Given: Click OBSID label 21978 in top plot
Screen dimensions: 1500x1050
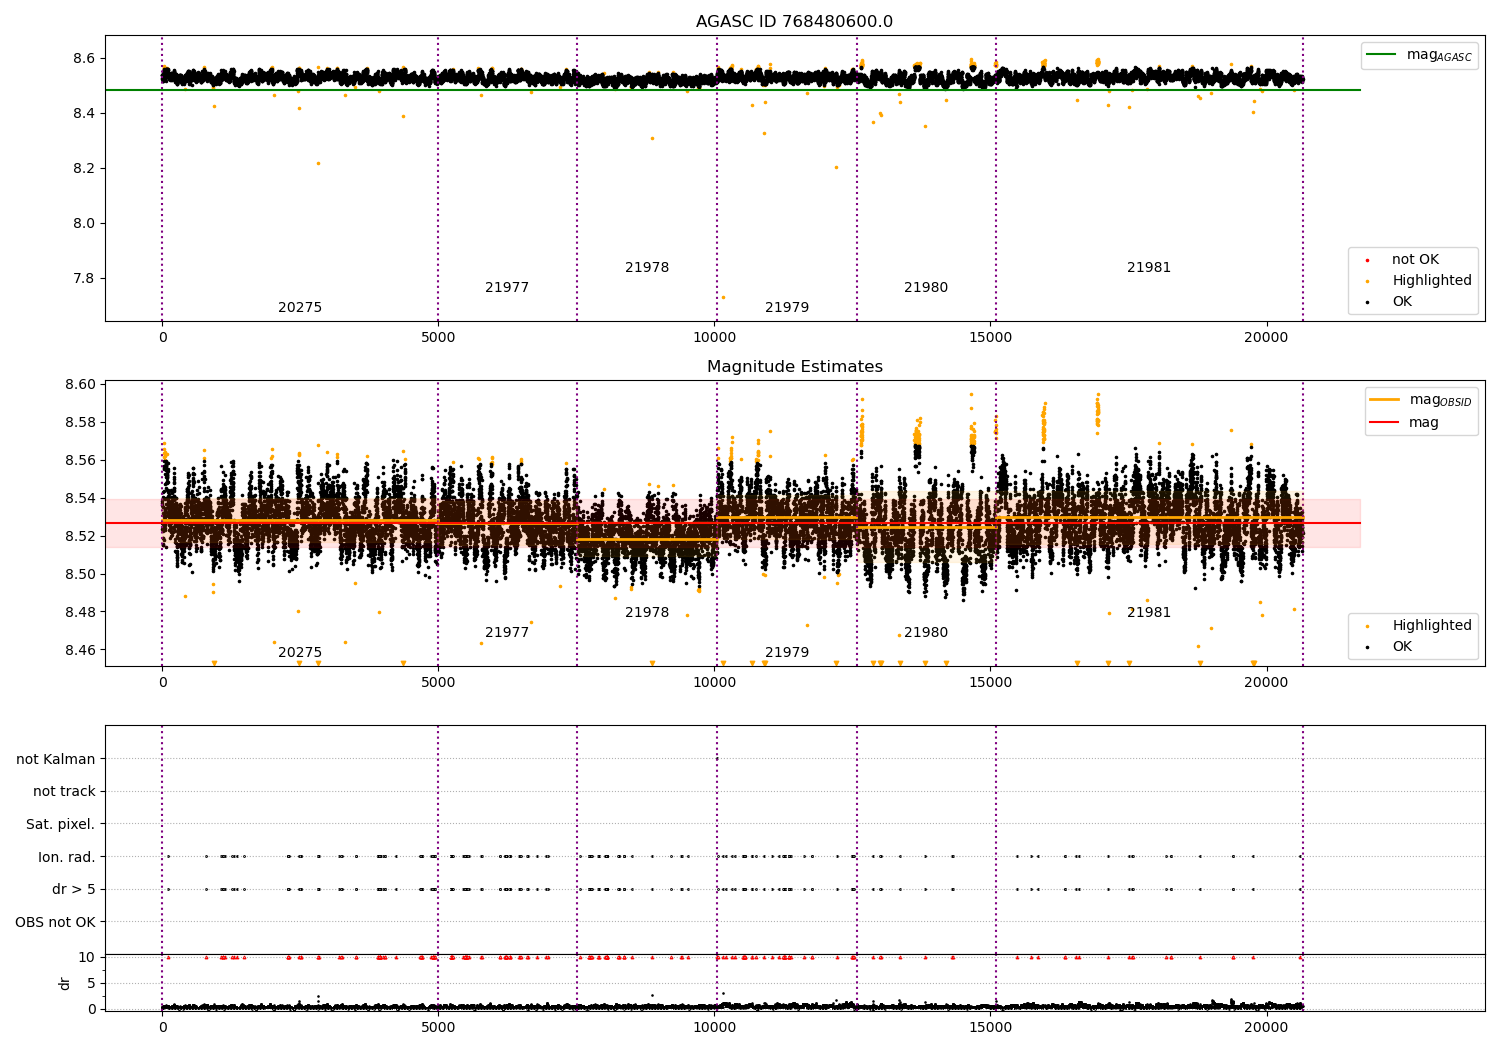Looking at the screenshot, I should coord(647,268).
